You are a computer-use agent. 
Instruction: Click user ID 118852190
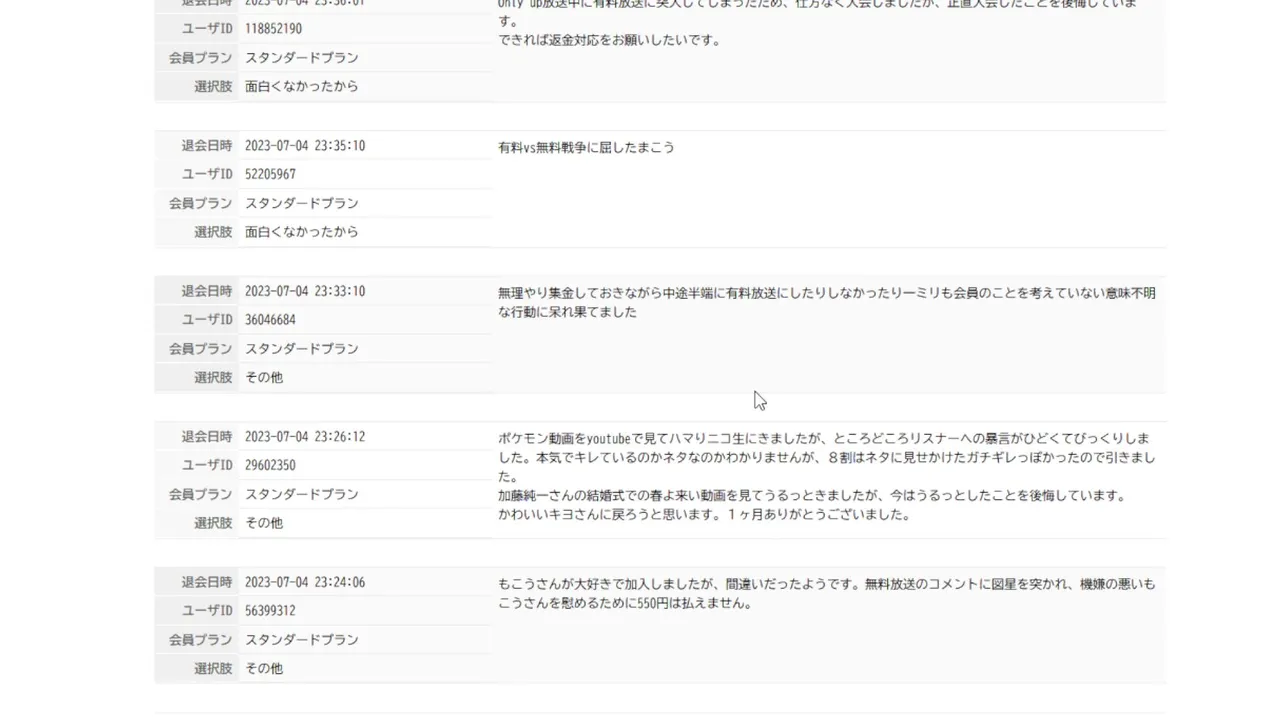273,29
